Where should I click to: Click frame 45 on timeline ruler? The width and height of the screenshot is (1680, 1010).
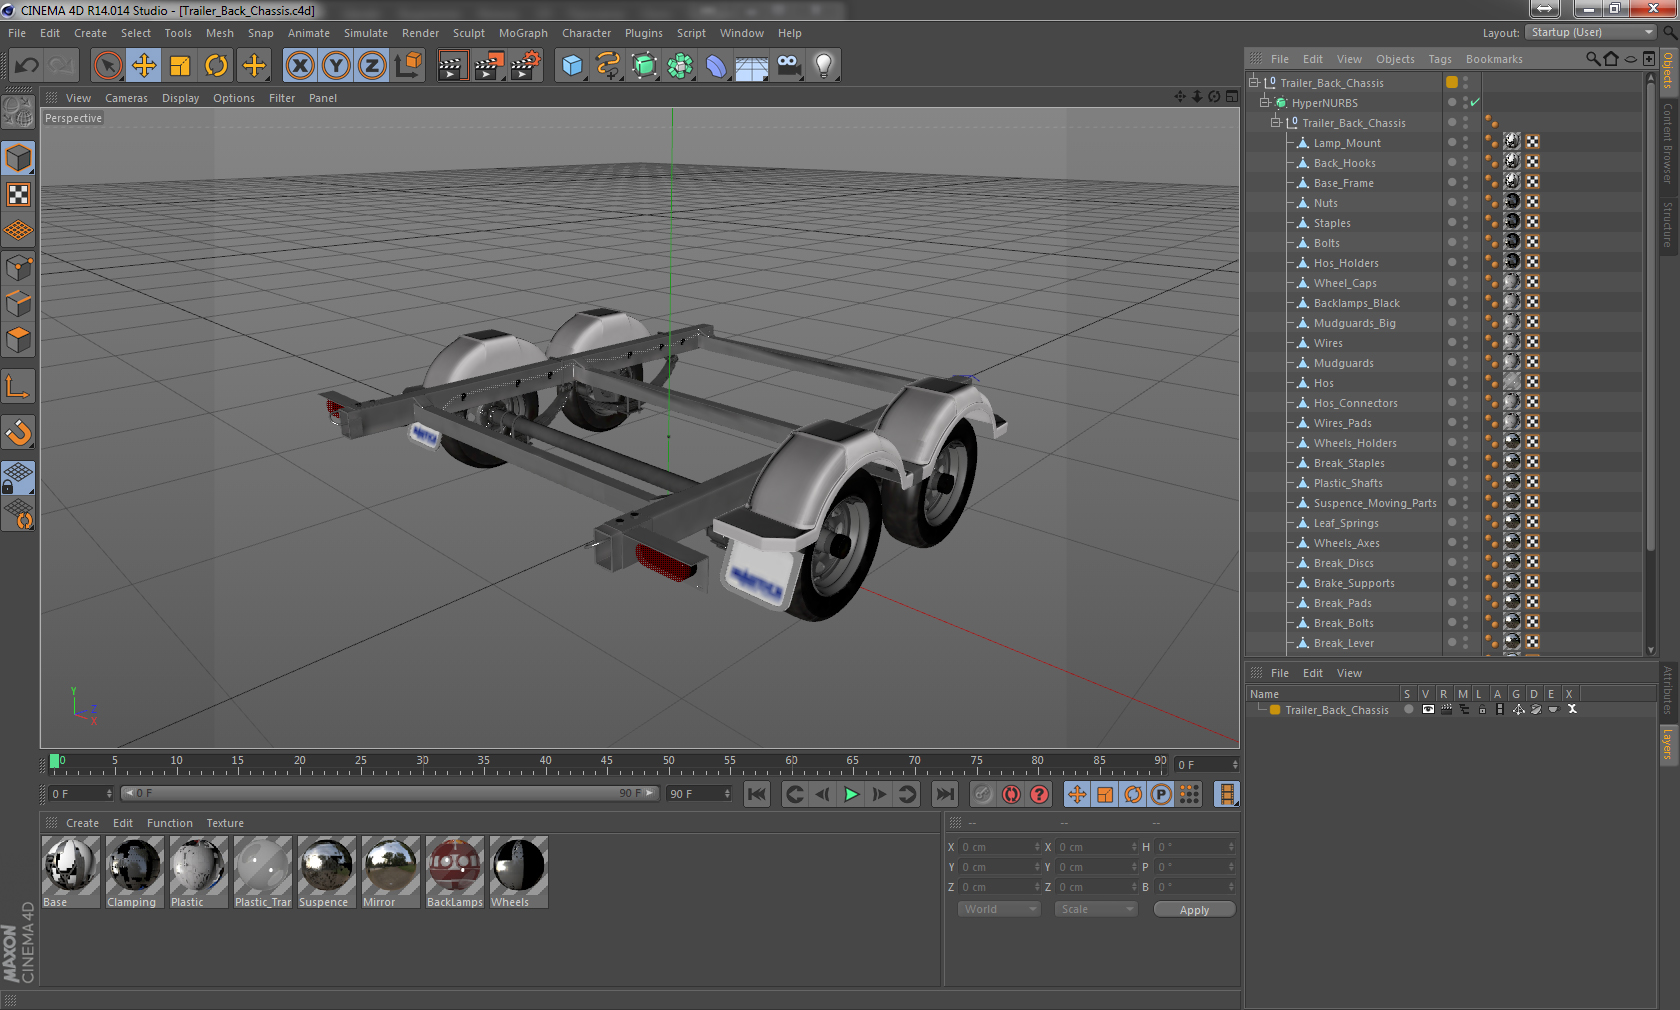click(606, 763)
